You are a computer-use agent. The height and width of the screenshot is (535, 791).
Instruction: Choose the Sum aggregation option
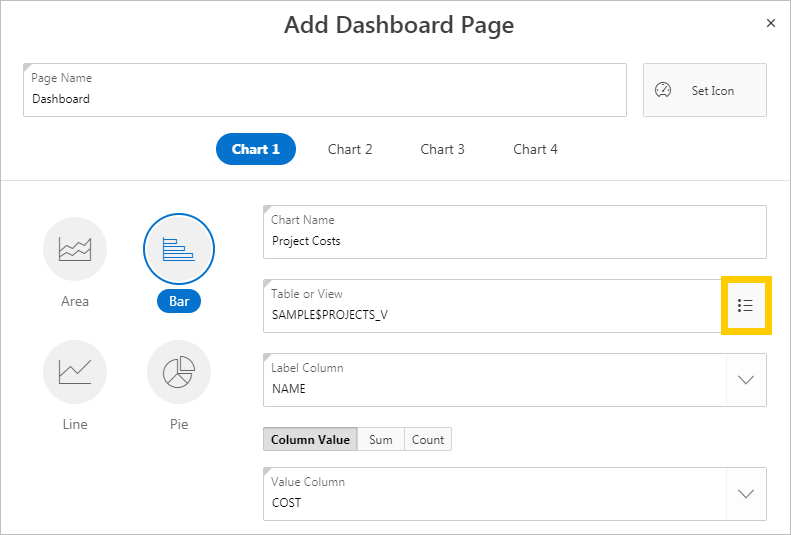pyautogui.click(x=381, y=439)
